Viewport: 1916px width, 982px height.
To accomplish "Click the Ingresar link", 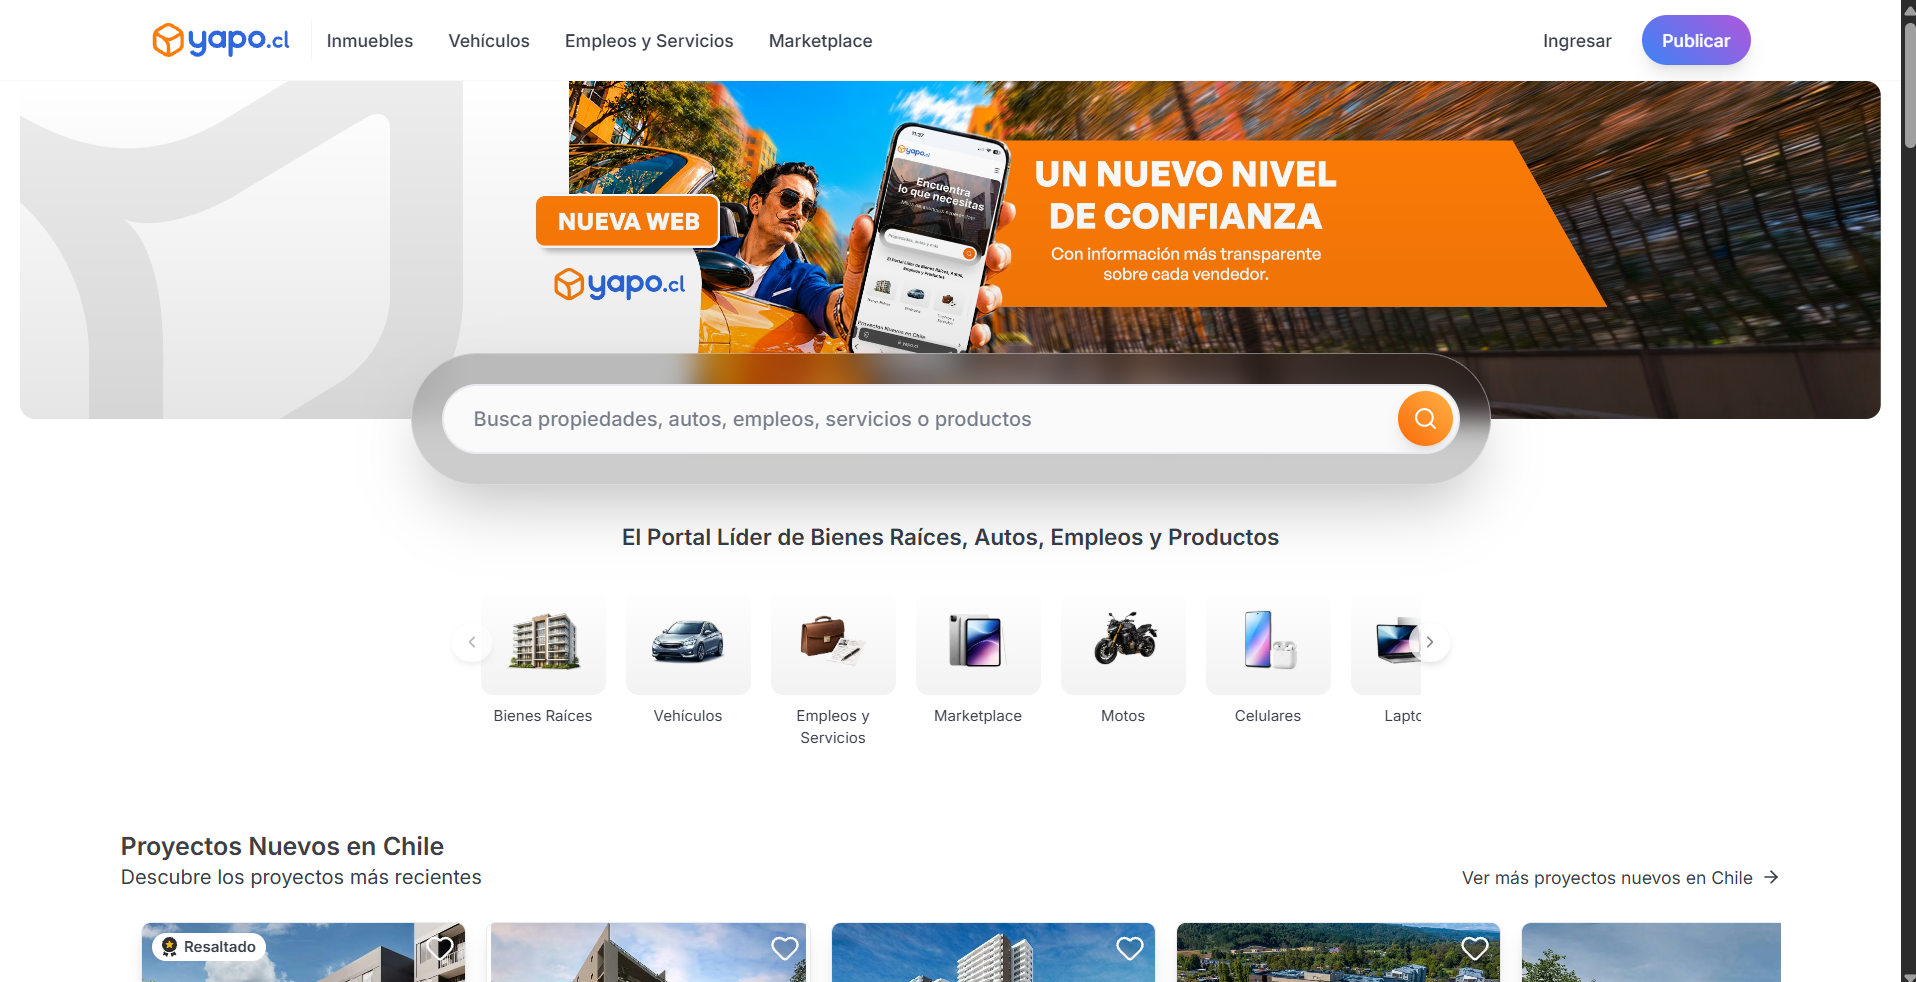I will tap(1577, 41).
